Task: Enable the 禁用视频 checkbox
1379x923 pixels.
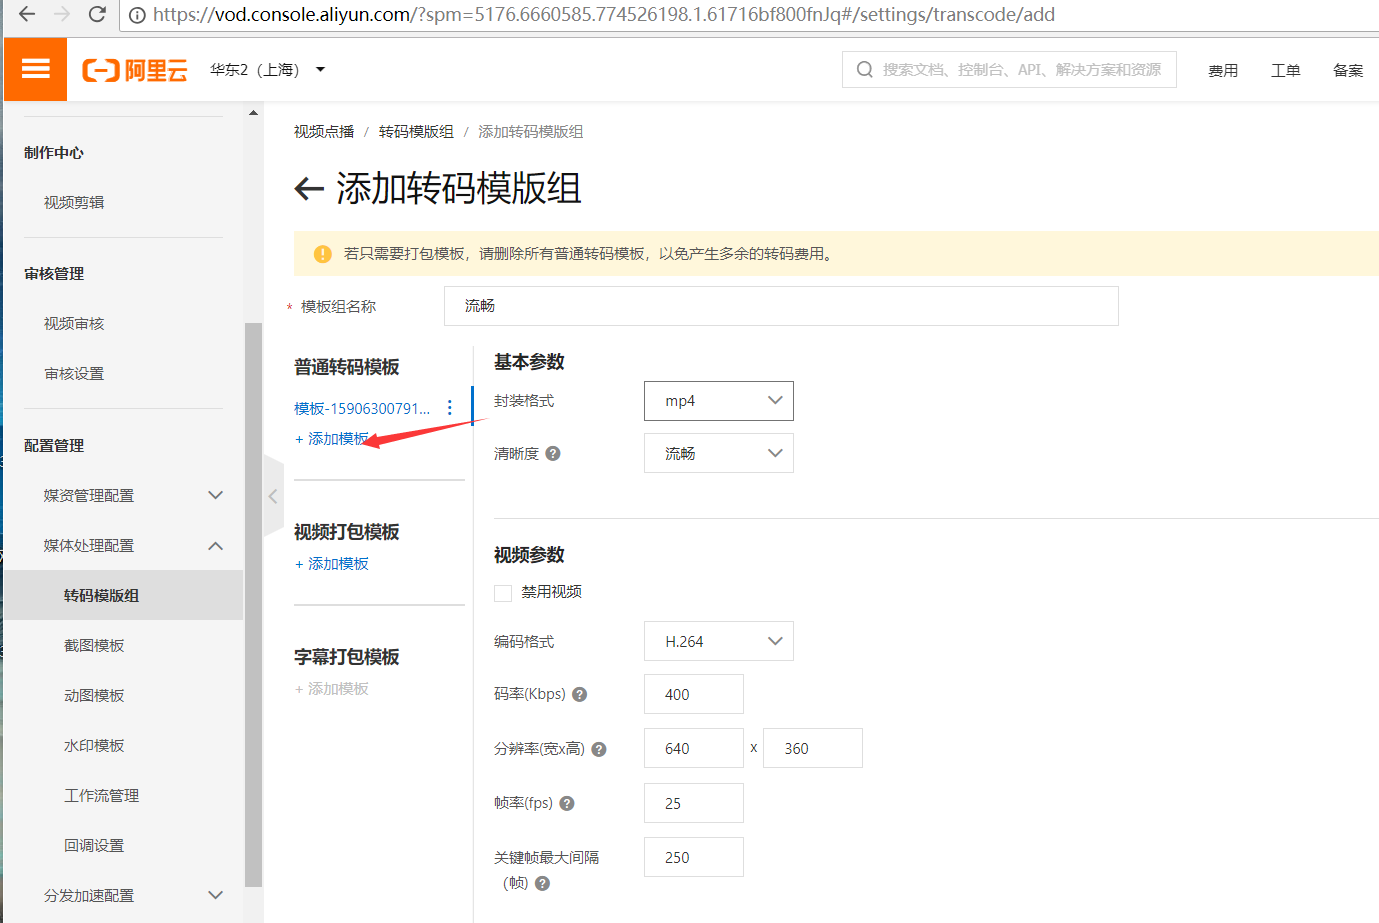Action: pos(502,592)
